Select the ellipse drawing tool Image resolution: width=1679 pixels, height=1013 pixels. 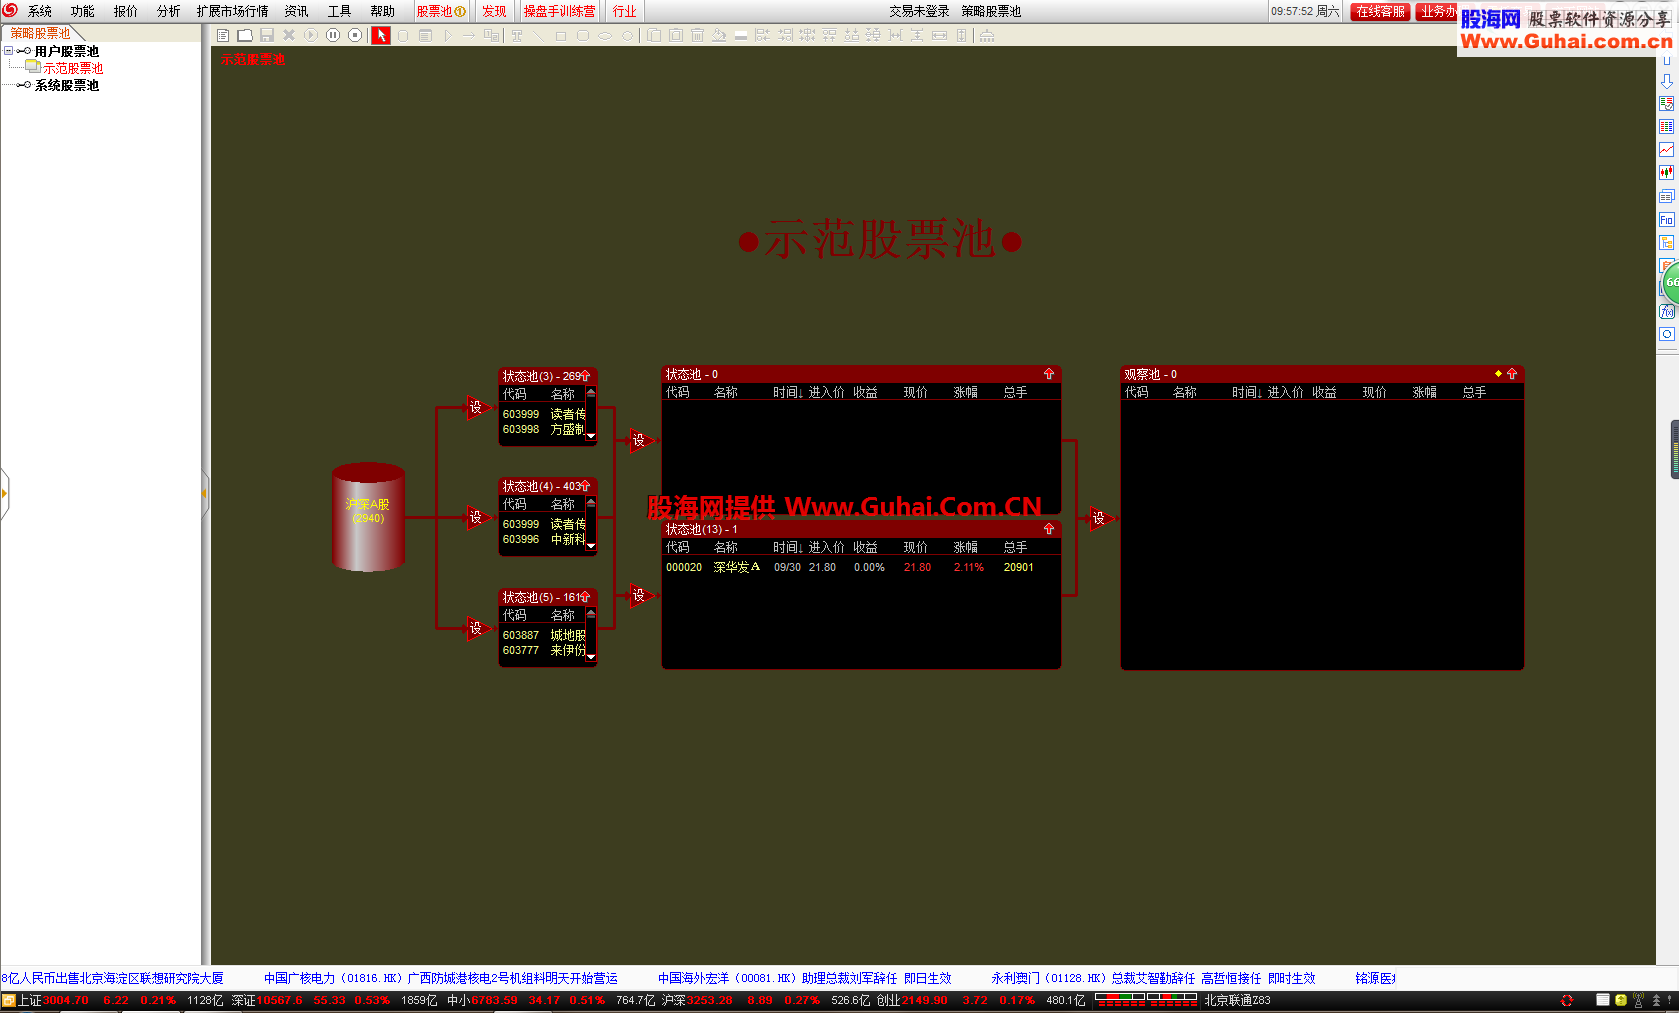pyautogui.click(x=605, y=35)
